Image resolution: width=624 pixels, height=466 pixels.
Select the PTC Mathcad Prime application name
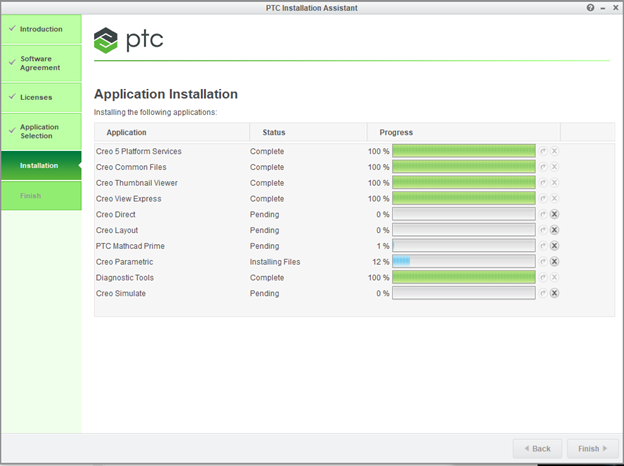coord(130,246)
